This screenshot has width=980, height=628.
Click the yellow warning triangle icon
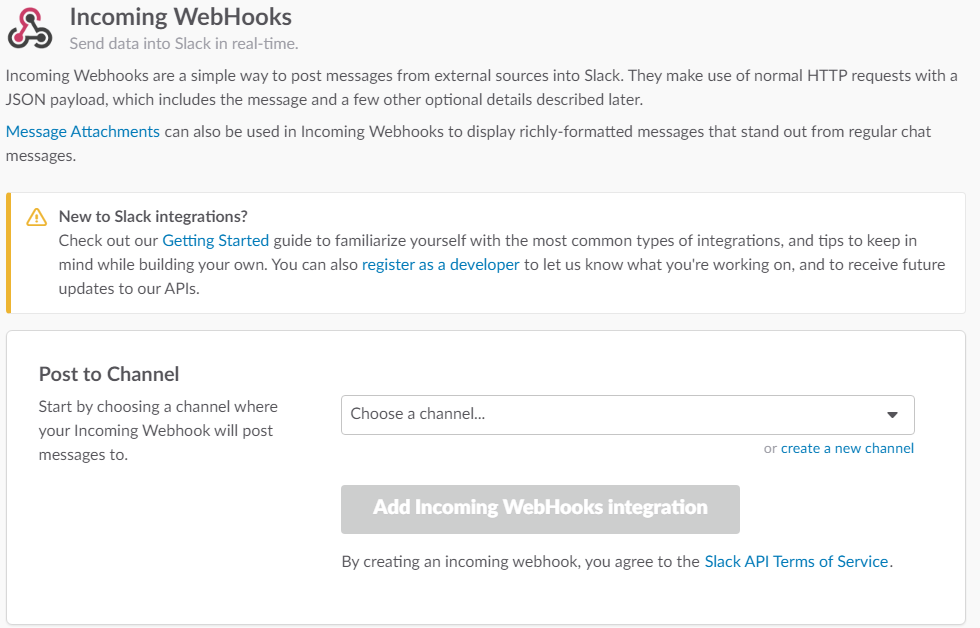pos(37,217)
